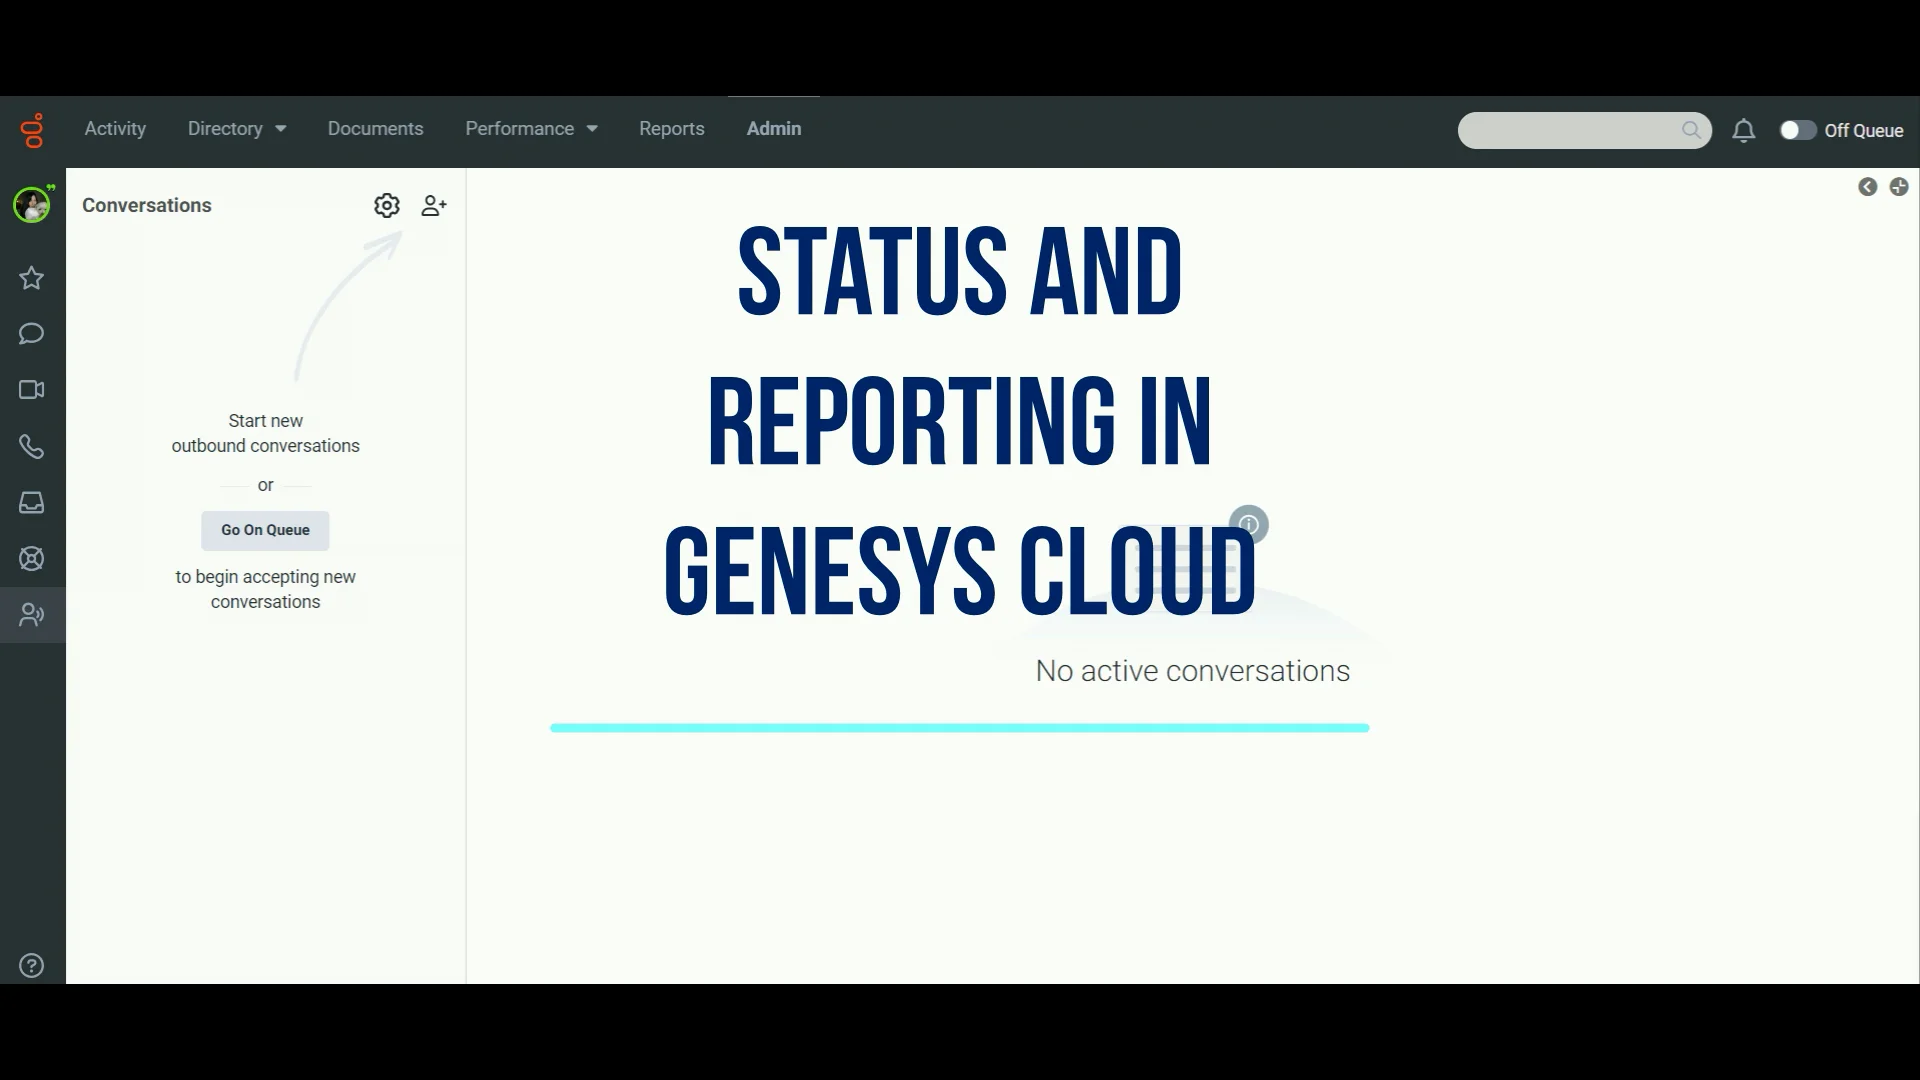
Task: Open the notifications bell
Action: (1743, 131)
